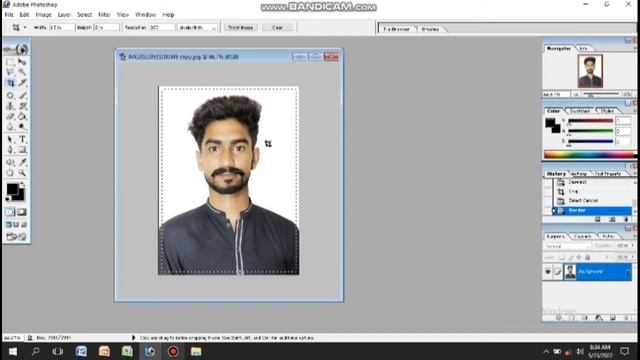Screen dimensions: 640x360
Task: Select the Zoom tool in the toolbox
Action: [22, 173]
